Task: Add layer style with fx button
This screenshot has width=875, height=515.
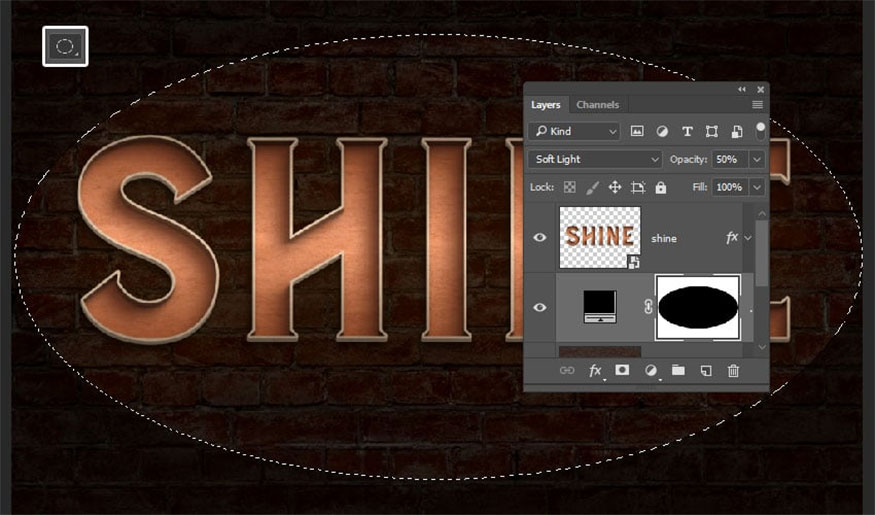Action: [x=595, y=371]
